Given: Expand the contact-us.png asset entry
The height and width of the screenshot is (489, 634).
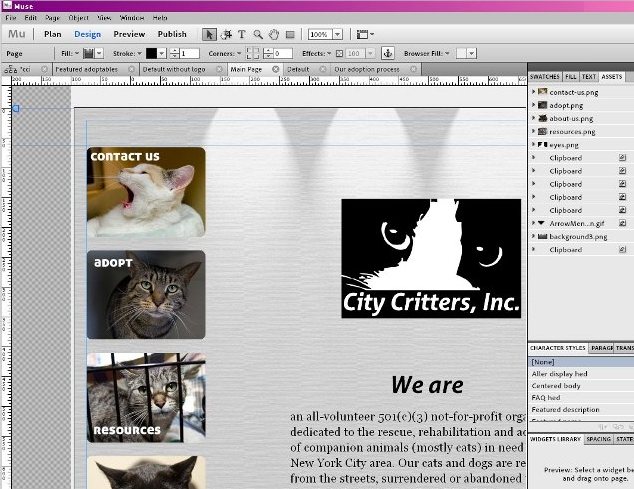Looking at the screenshot, I should coord(533,91).
